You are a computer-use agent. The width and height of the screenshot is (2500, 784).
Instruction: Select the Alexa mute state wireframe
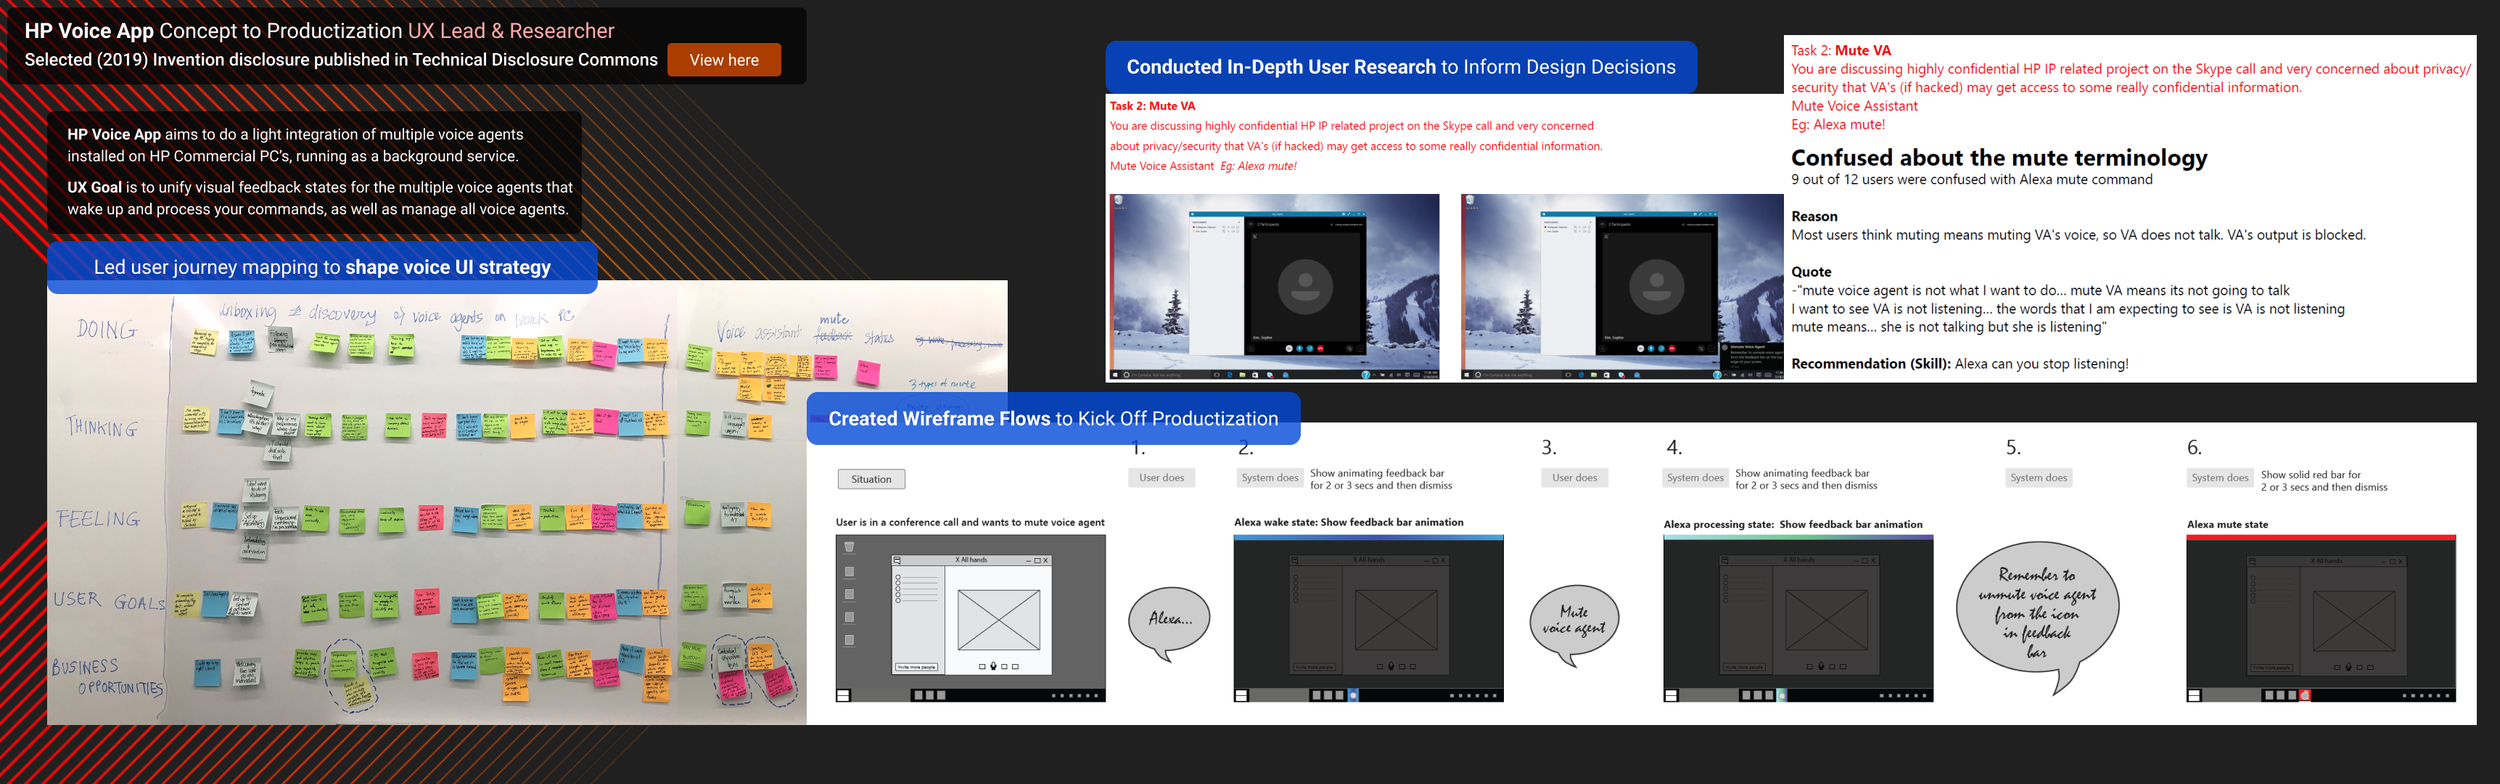click(x=2321, y=618)
